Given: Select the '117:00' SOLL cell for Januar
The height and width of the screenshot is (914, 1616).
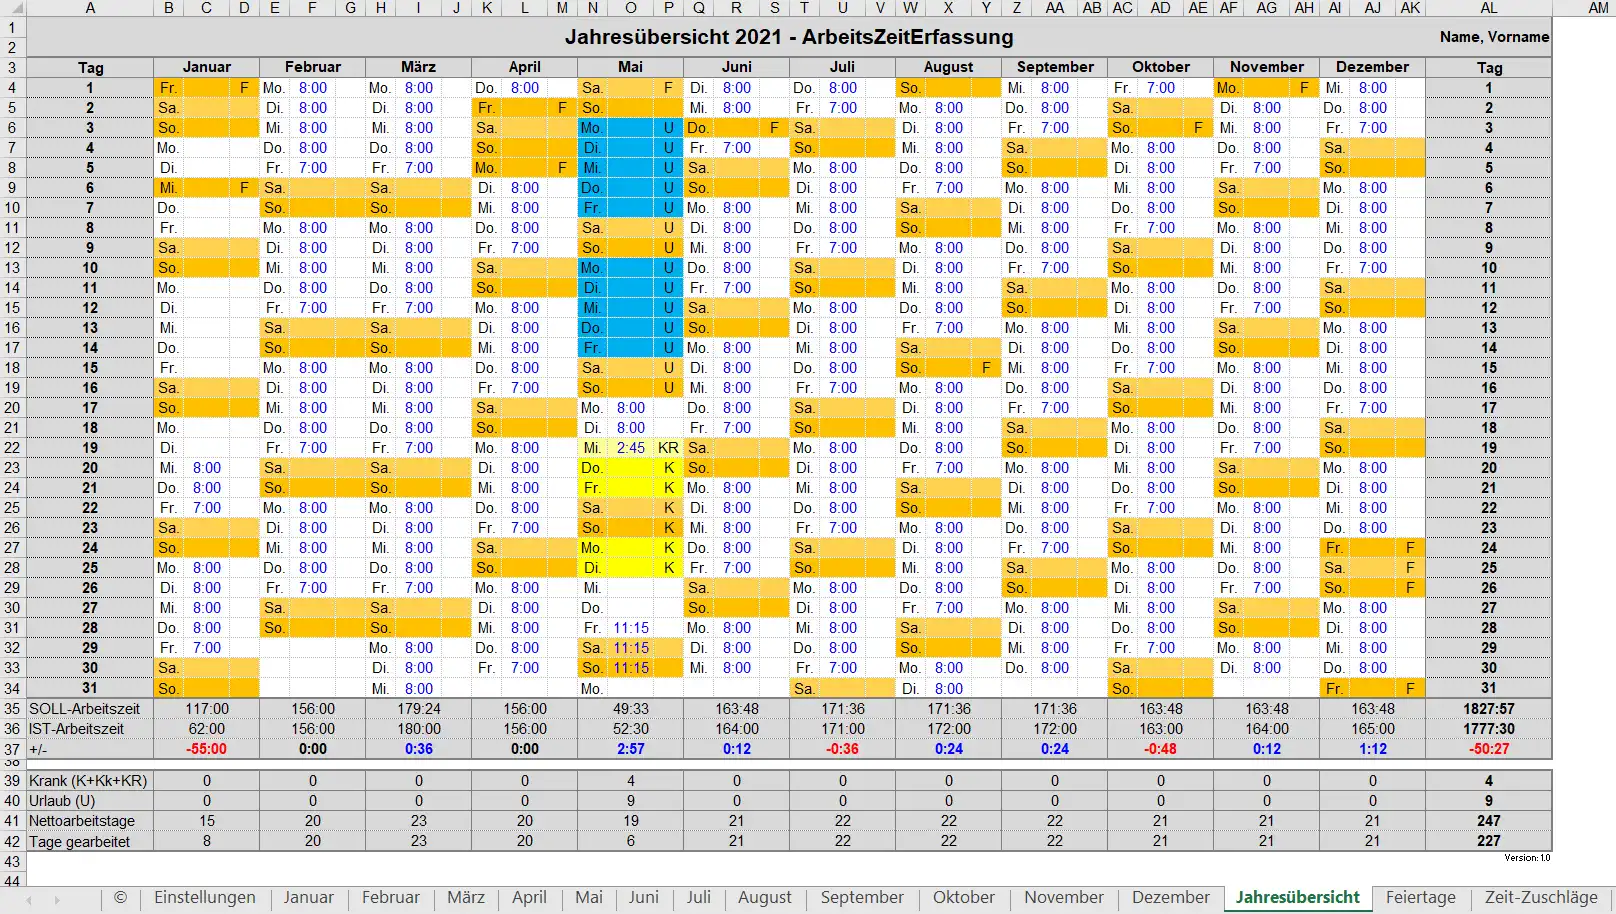Looking at the screenshot, I should [x=207, y=709].
